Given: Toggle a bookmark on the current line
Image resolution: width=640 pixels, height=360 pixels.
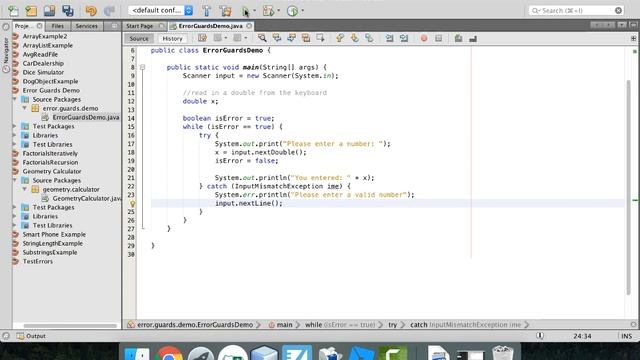Looking at the screenshot, I should coord(369,38).
